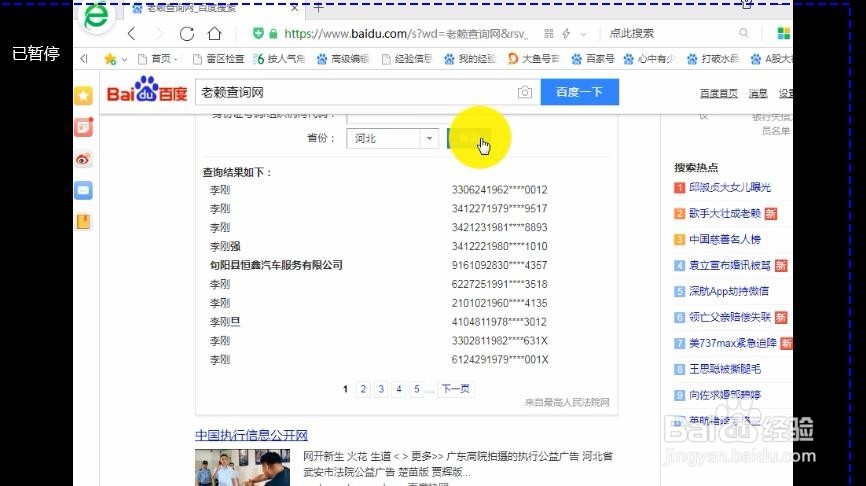Click the lightning speed mode icon

tap(566, 34)
